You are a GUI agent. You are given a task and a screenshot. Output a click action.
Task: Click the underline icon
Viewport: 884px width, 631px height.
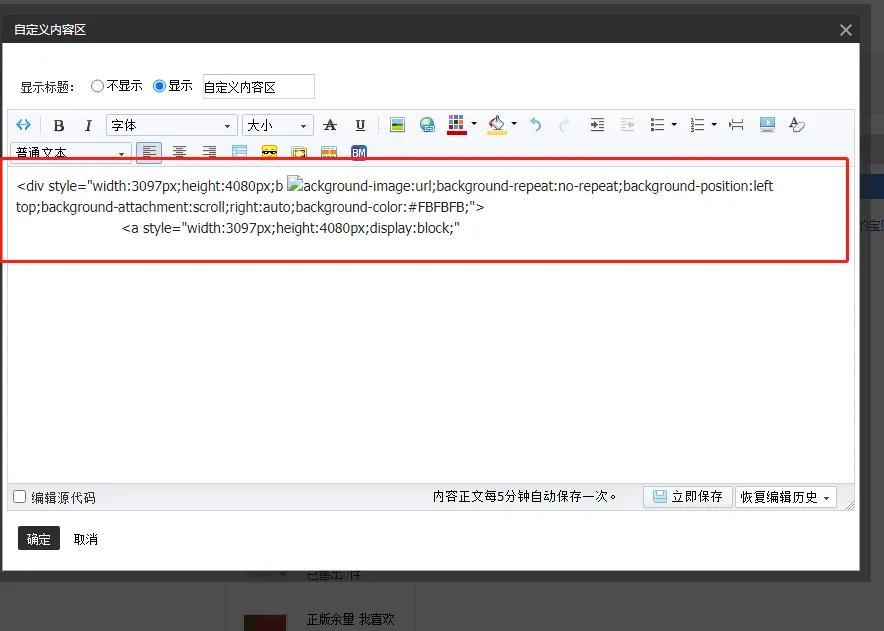(x=358, y=124)
